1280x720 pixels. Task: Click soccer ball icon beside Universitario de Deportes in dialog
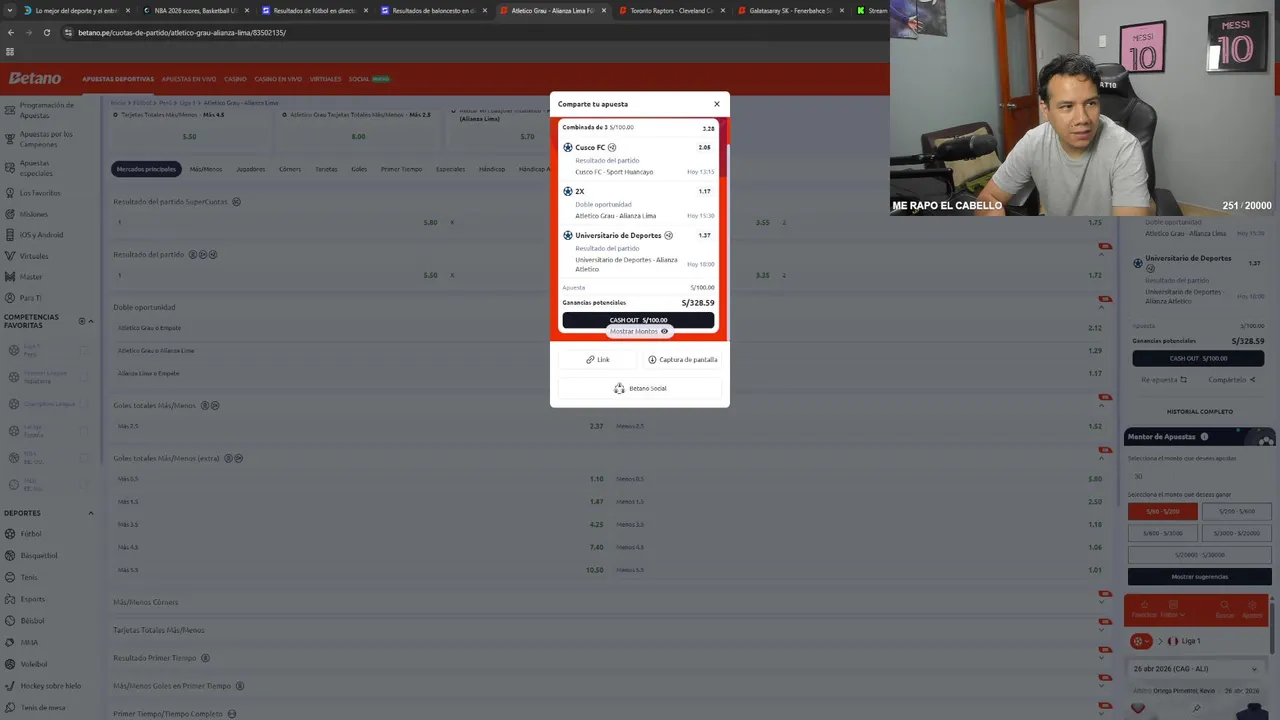568,236
